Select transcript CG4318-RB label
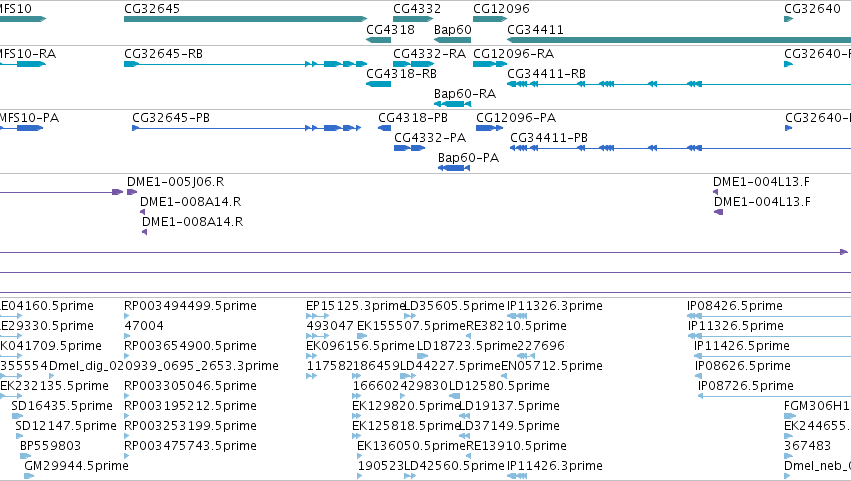Viewport: 851px width, 481px height. click(x=401, y=74)
